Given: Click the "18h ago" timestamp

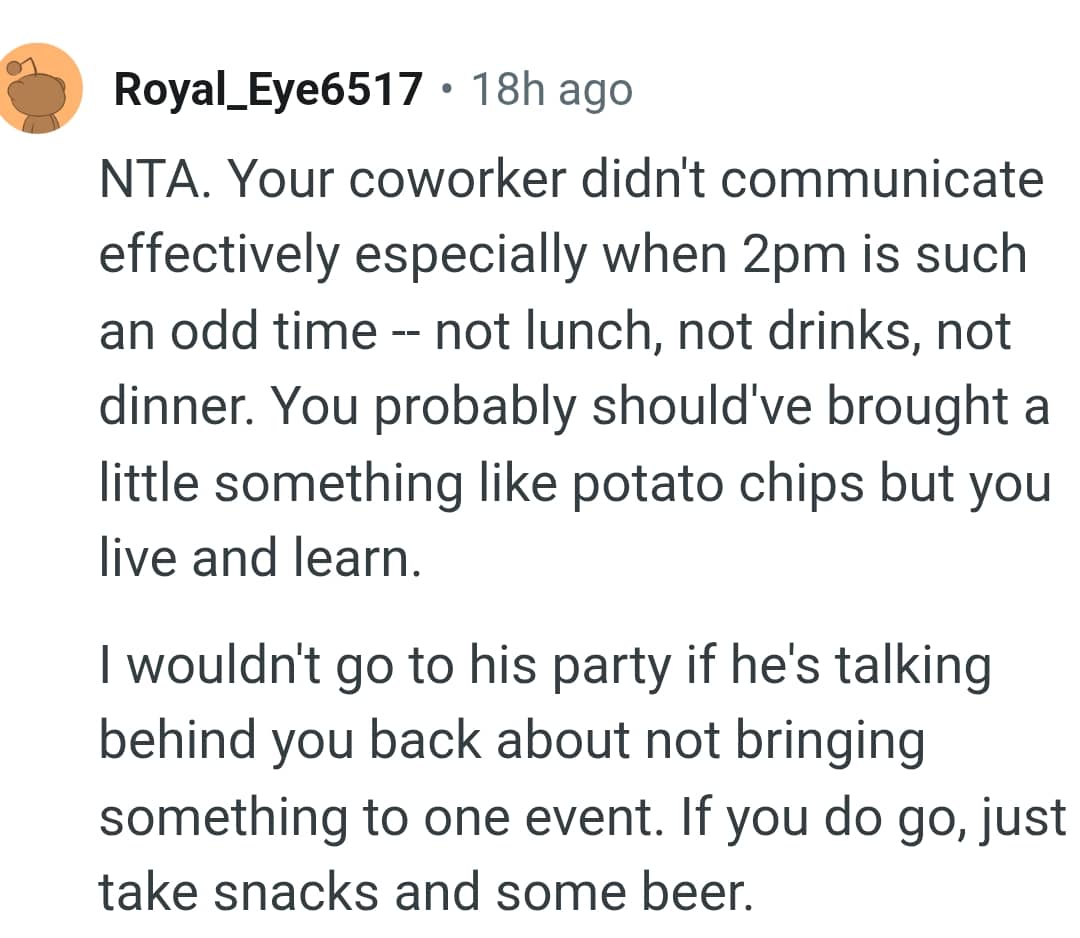Looking at the screenshot, I should coord(551,91).
